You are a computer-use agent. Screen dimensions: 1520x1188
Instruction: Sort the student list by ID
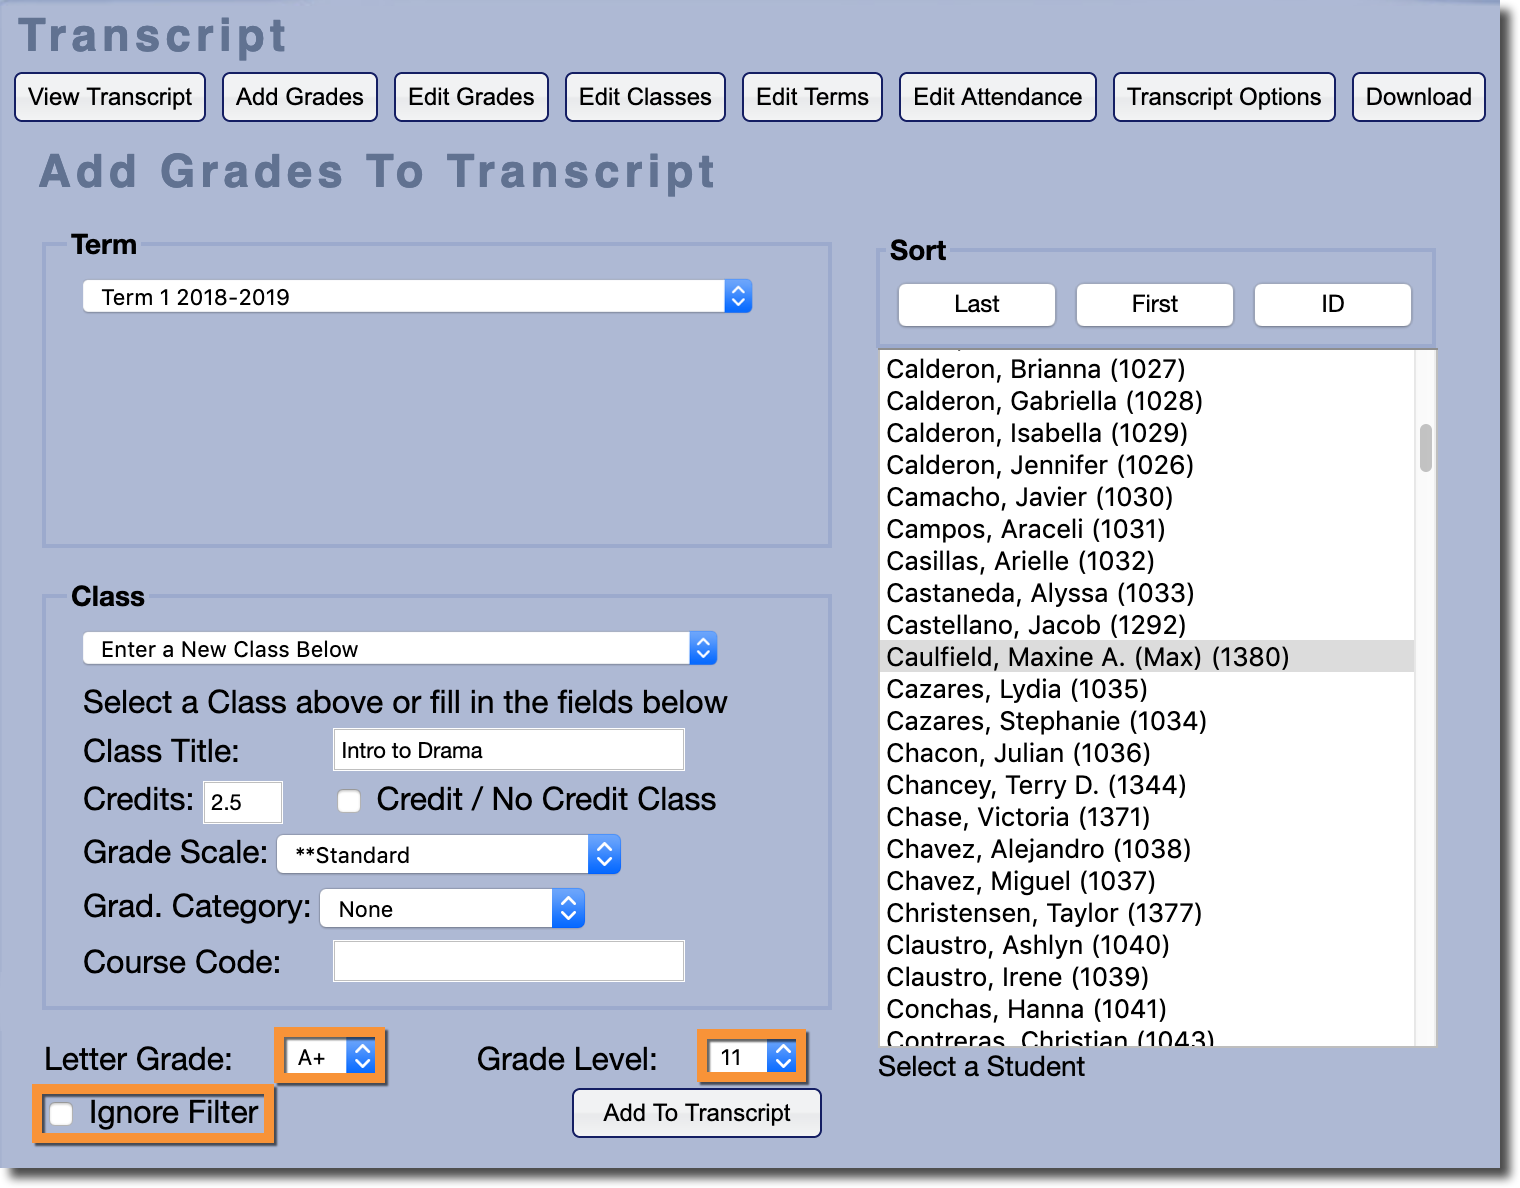click(1332, 304)
